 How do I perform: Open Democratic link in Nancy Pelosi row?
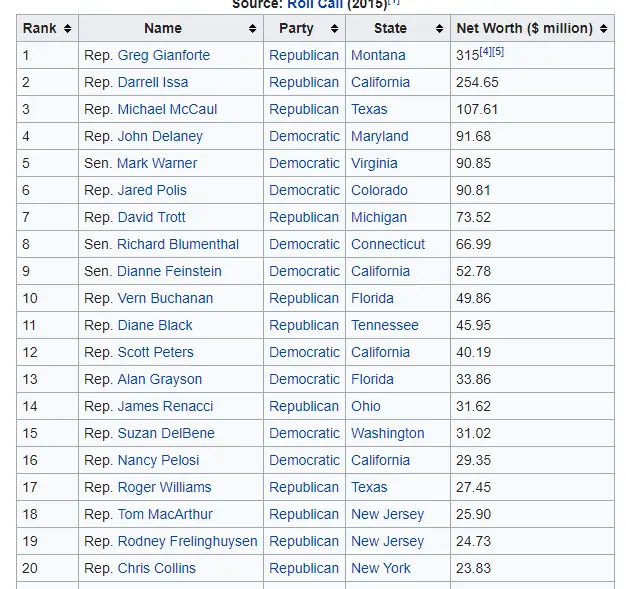pos(305,460)
